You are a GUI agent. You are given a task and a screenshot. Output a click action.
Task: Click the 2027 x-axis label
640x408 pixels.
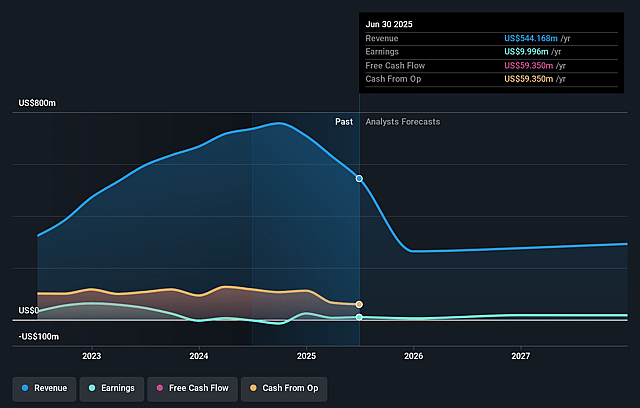tap(521, 356)
